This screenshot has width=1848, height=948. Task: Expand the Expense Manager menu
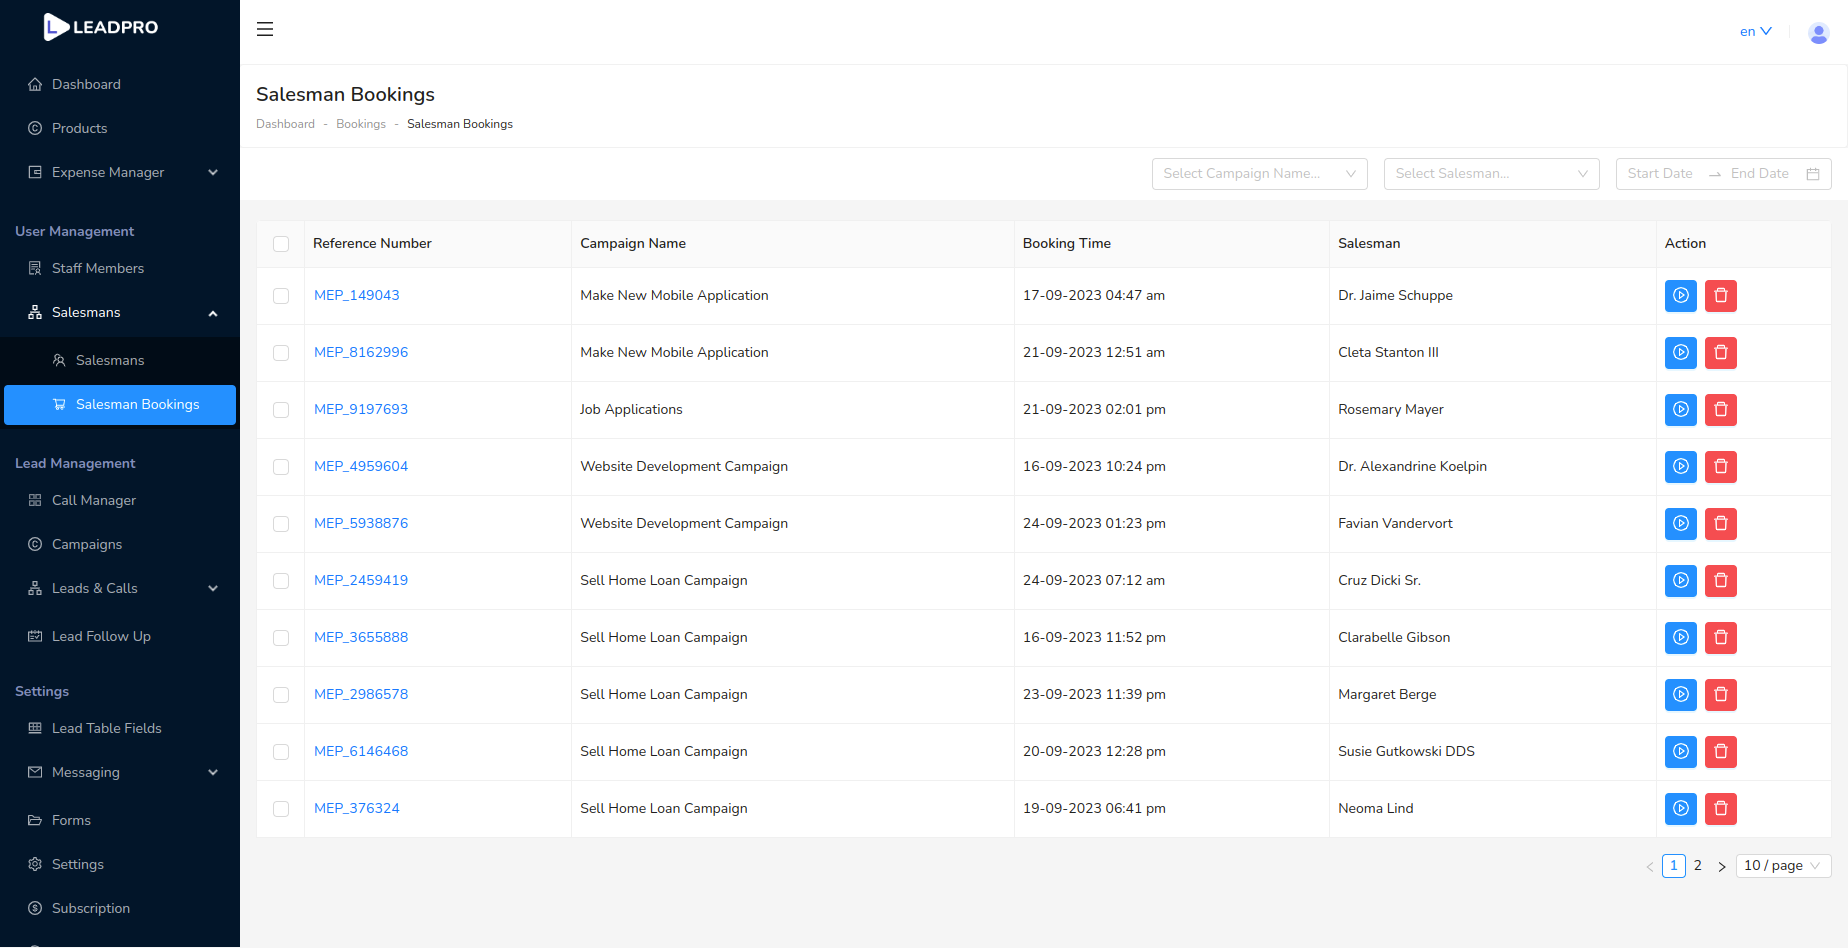(x=107, y=172)
